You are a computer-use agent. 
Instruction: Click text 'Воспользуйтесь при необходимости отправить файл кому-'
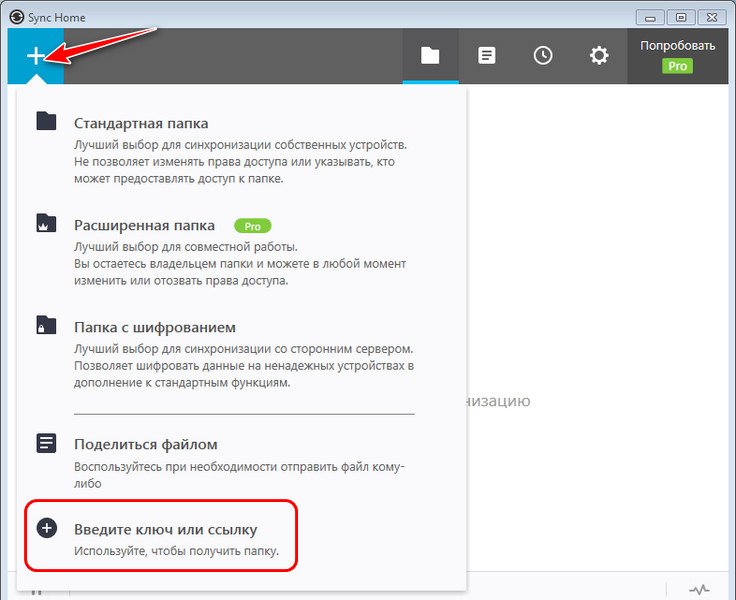239,467
